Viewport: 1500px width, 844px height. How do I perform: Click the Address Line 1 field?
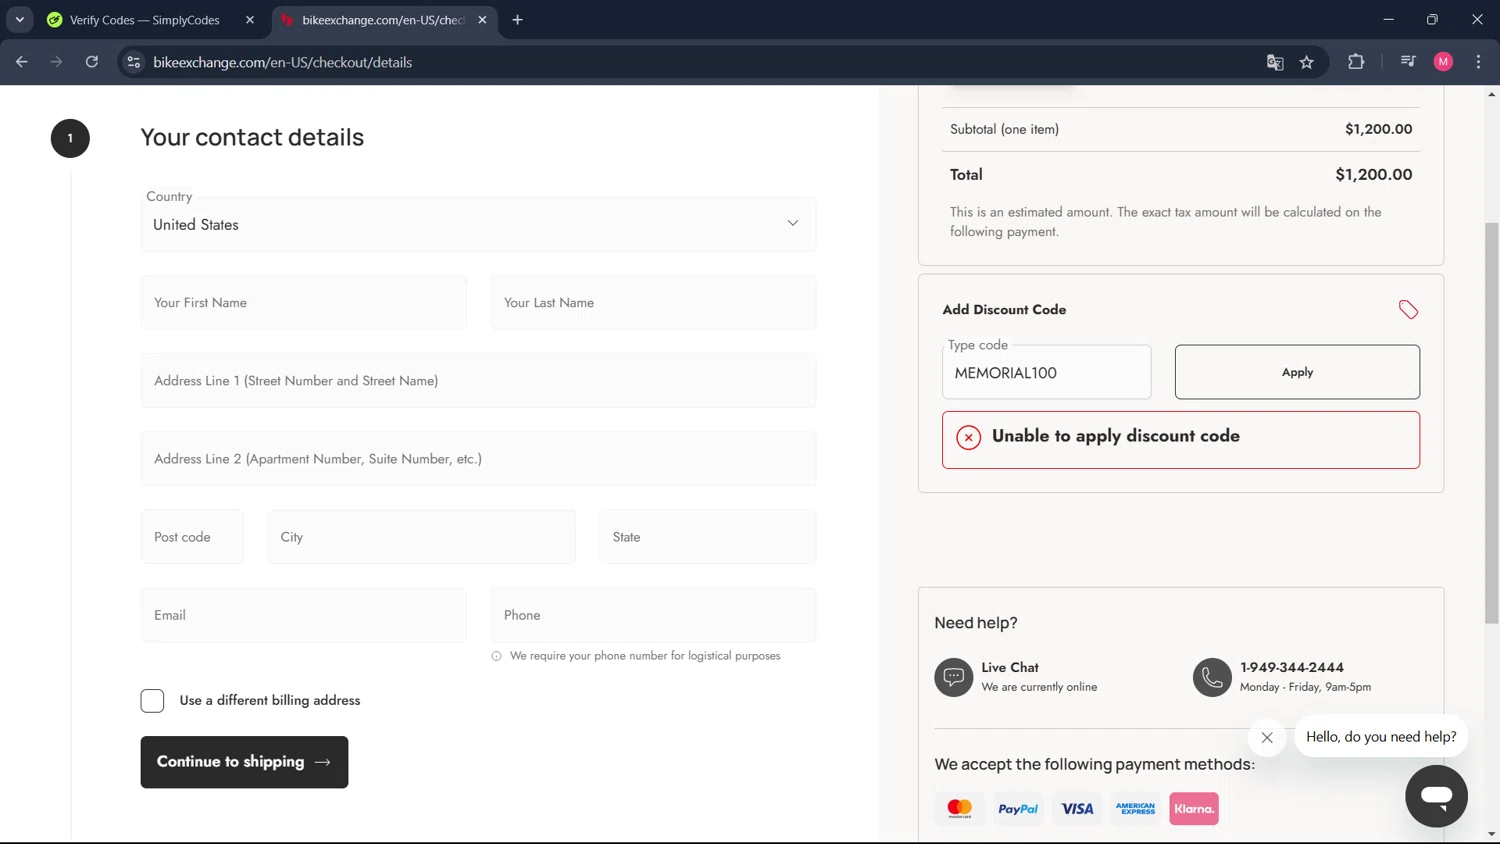(478, 381)
